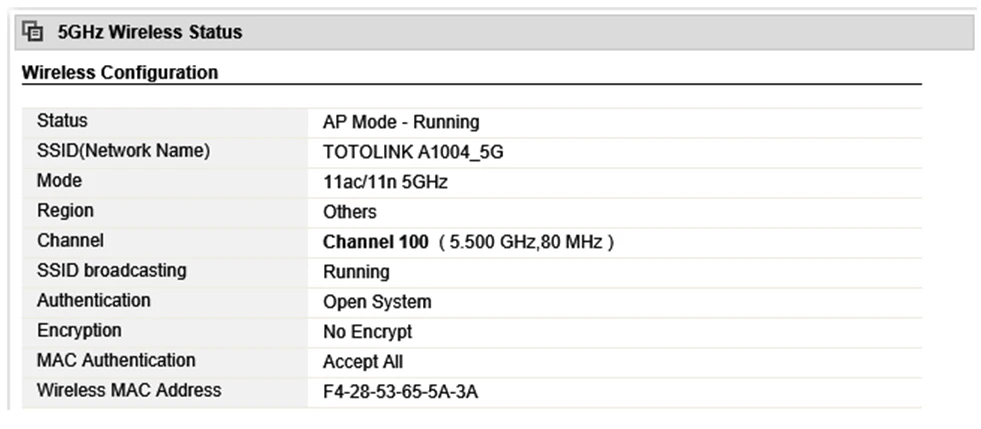Image resolution: width=981 pixels, height=429 pixels.
Task: Click the 11ac/11n 5GHz mode value
Action: click(385, 182)
